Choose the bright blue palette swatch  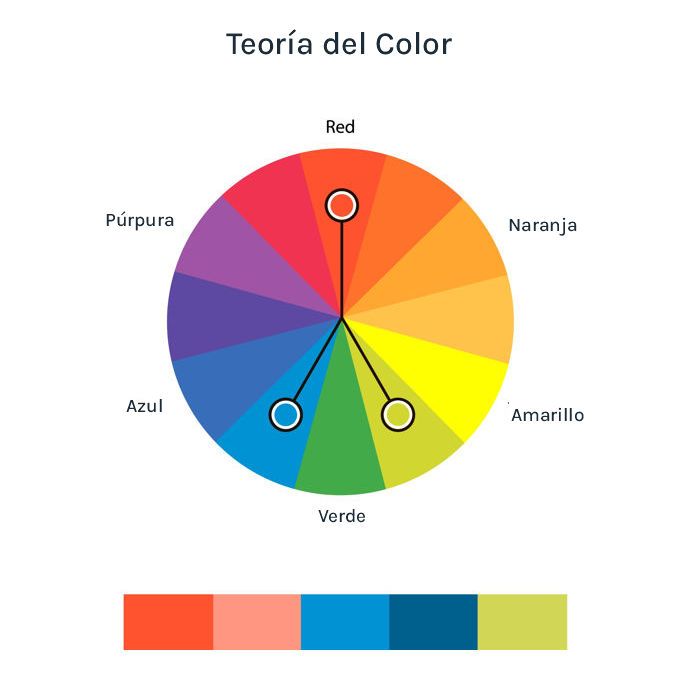[345, 622]
